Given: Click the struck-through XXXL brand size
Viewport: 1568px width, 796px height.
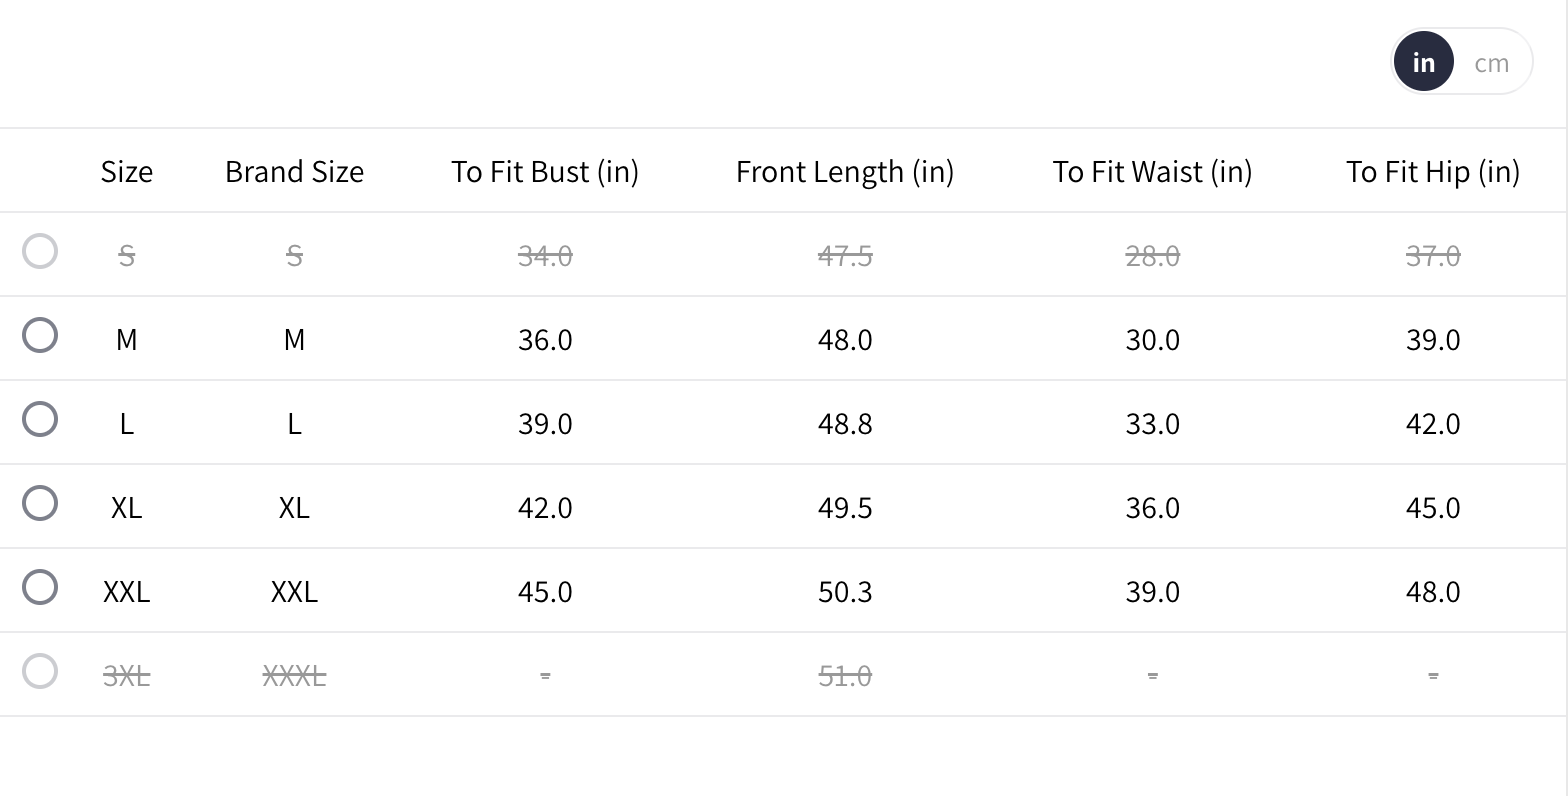Looking at the screenshot, I should coord(294,676).
